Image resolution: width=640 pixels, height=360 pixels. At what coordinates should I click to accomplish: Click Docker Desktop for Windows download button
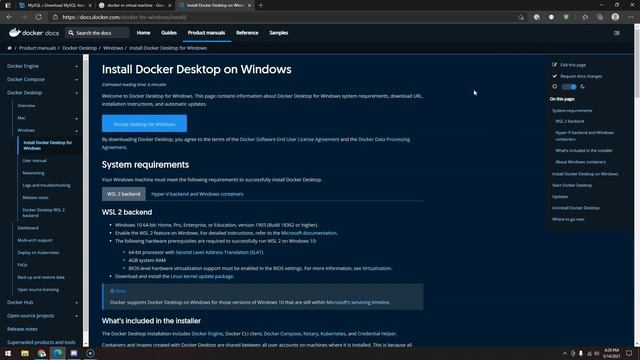coord(144,124)
